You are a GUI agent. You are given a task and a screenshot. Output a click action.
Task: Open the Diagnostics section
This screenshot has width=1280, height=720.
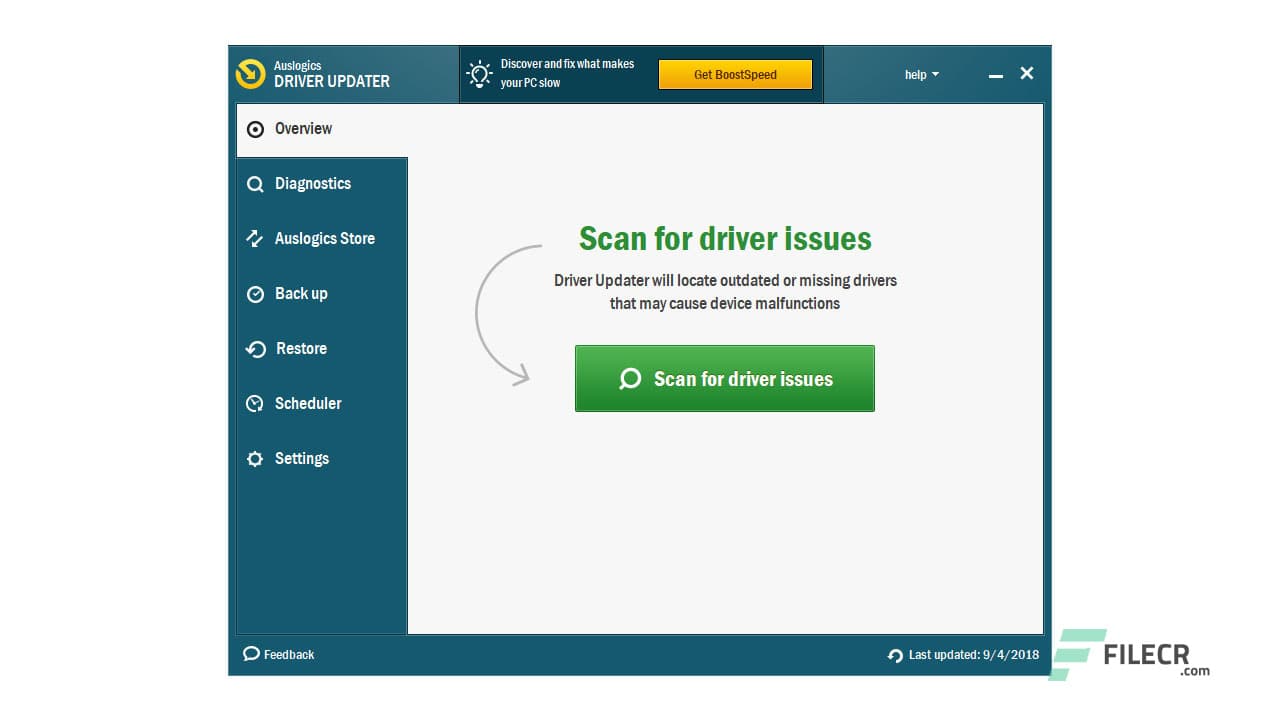pos(313,184)
